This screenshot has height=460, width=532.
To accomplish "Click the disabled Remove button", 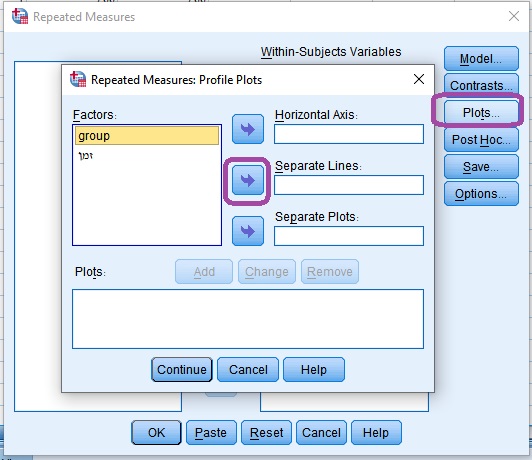I will click(x=330, y=272).
